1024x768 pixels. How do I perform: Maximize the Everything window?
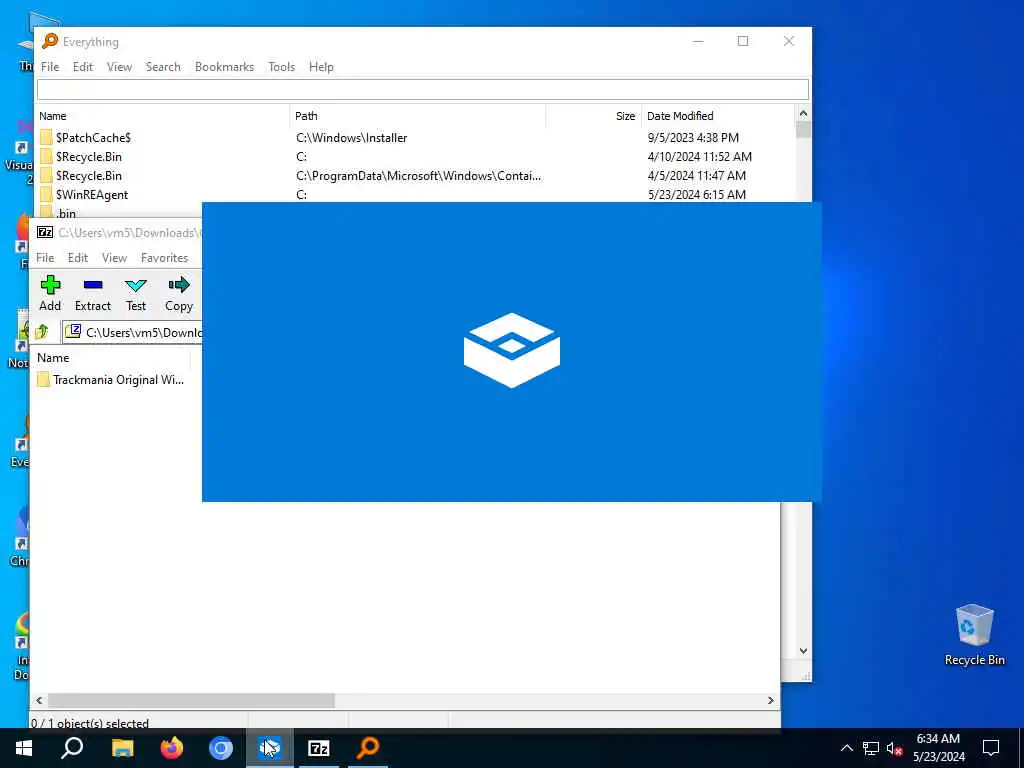pyautogui.click(x=743, y=41)
